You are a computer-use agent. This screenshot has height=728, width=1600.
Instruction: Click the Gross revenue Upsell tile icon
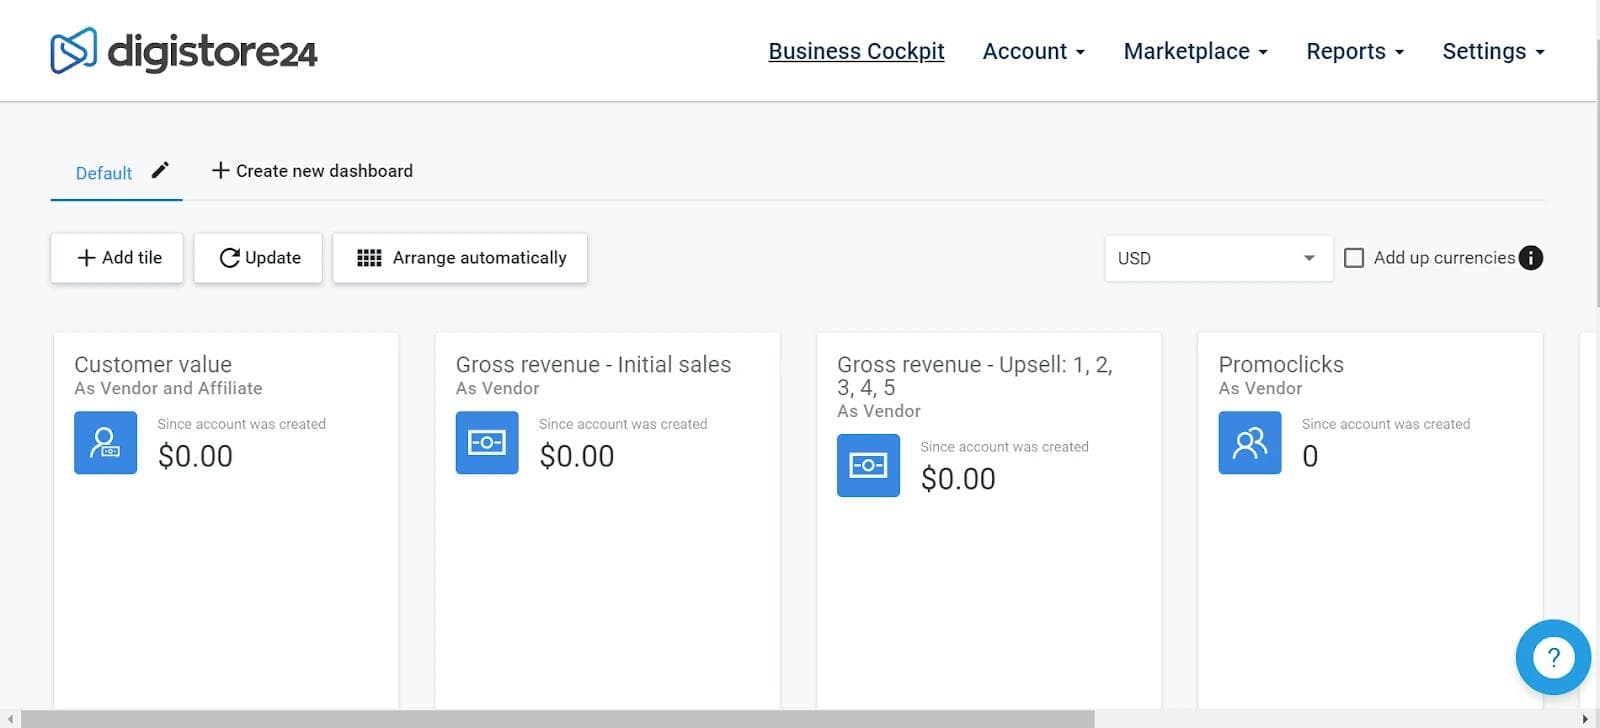coord(868,466)
